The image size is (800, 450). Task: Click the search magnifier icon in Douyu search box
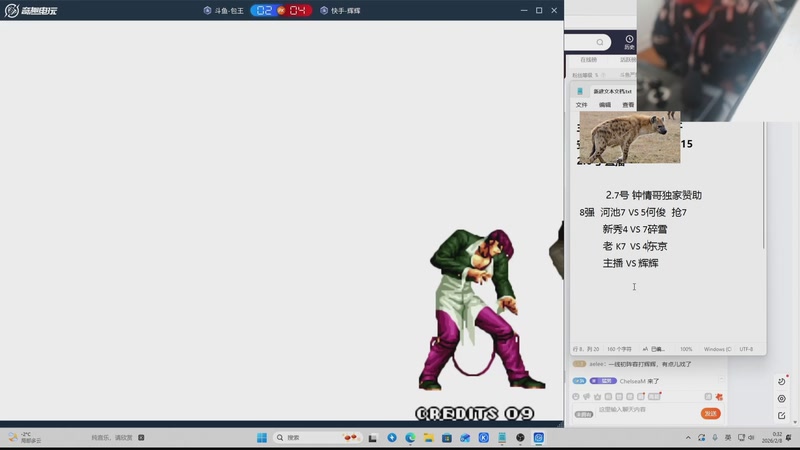click(600, 42)
